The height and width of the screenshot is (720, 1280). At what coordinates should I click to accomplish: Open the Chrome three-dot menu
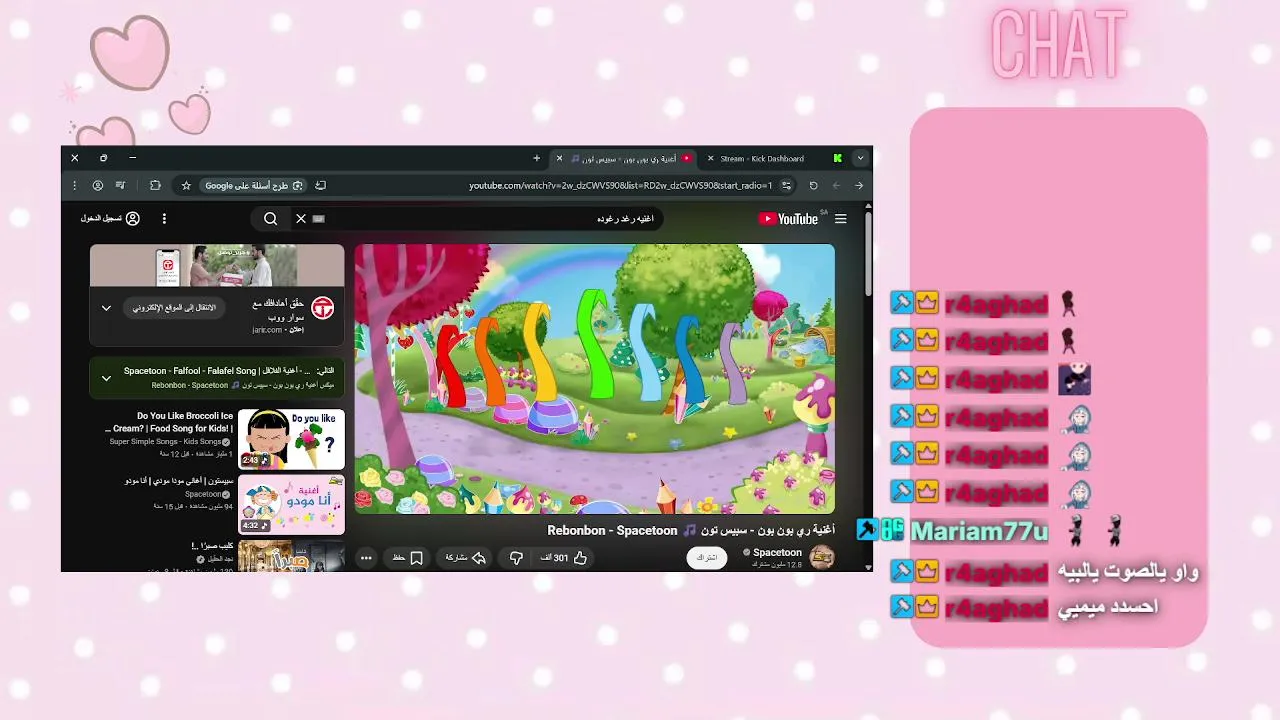click(x=74, y=185)
